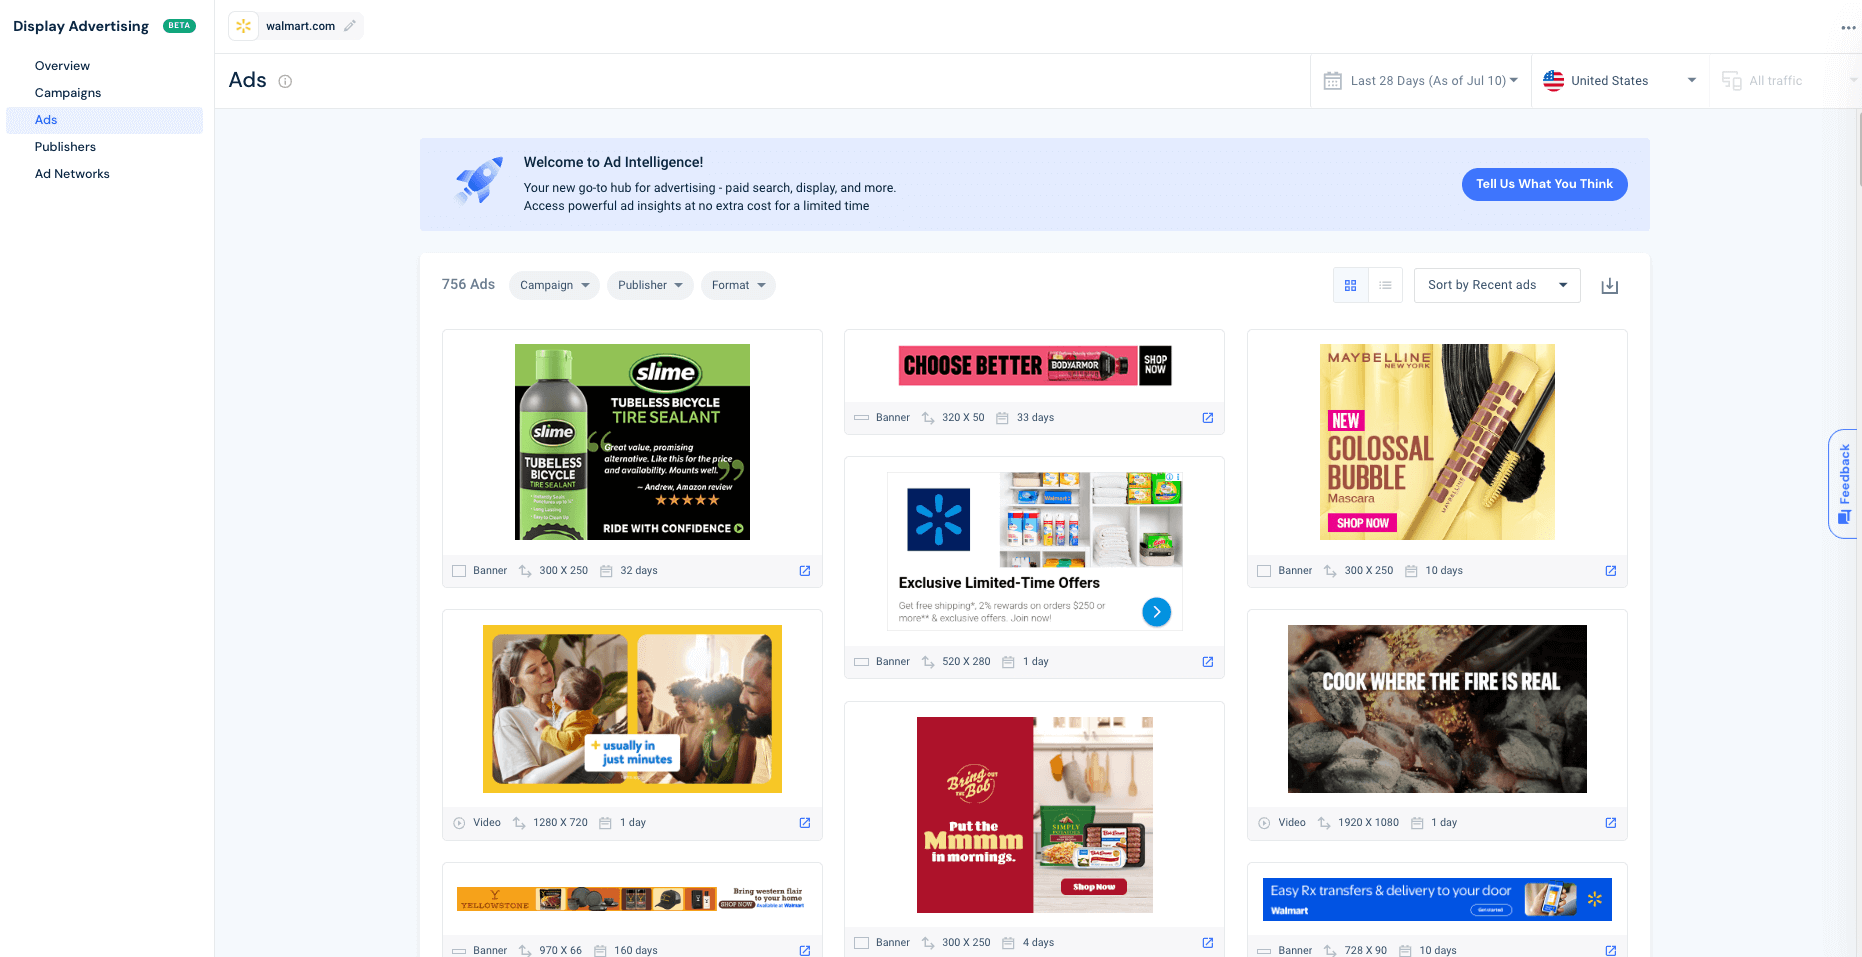Open the United States country selector
Screen dimensions: 1862x957
point(1619,80)
